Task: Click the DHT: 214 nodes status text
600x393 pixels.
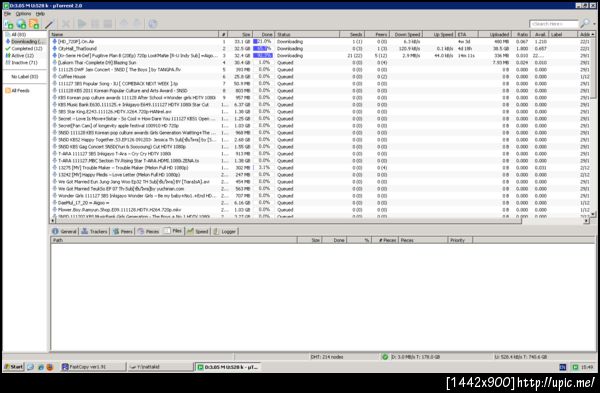Action: pos(326,357)
